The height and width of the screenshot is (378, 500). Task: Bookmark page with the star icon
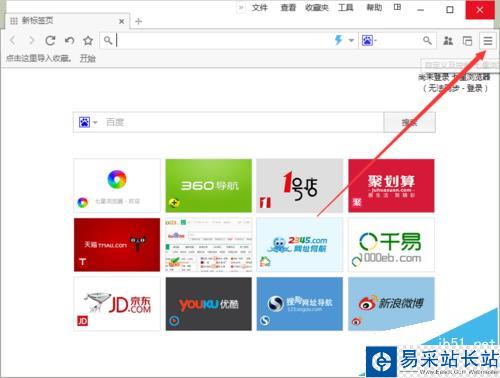(x=88, y=41)
